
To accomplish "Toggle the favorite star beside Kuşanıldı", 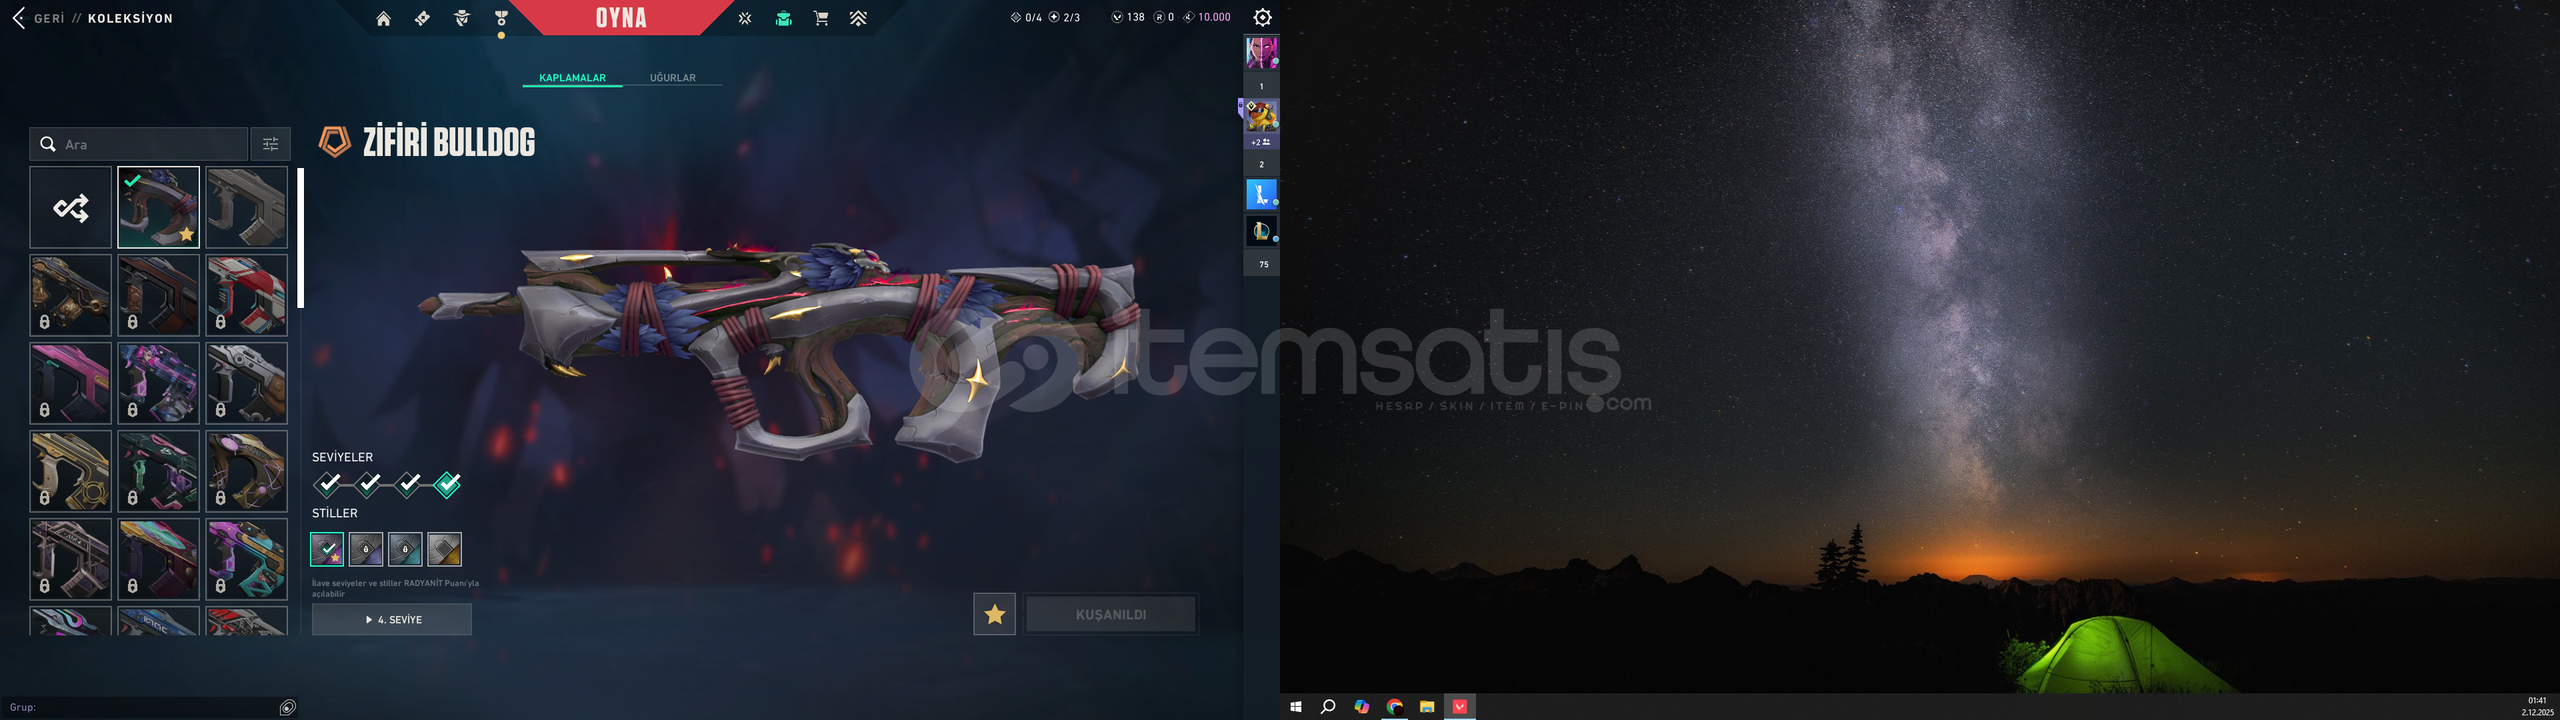I will [994, 614].
